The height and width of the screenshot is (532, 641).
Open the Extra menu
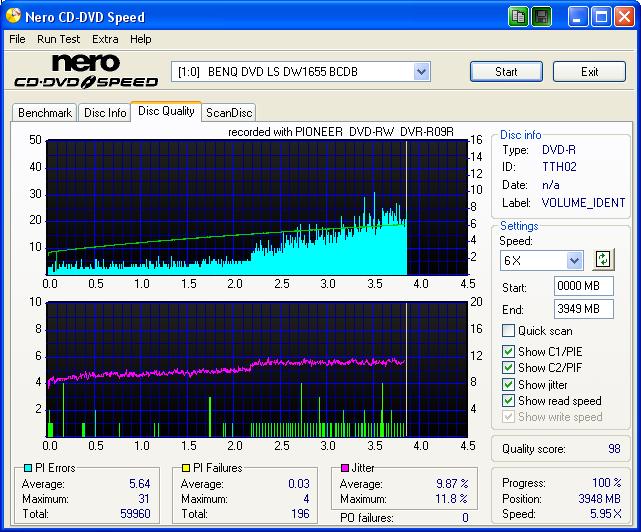[105, 39]
